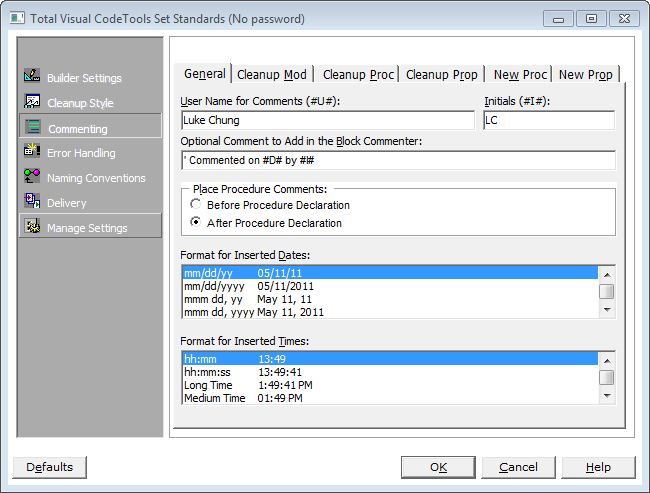
Task: Click the Cancel button
Action: click(518, 467)
